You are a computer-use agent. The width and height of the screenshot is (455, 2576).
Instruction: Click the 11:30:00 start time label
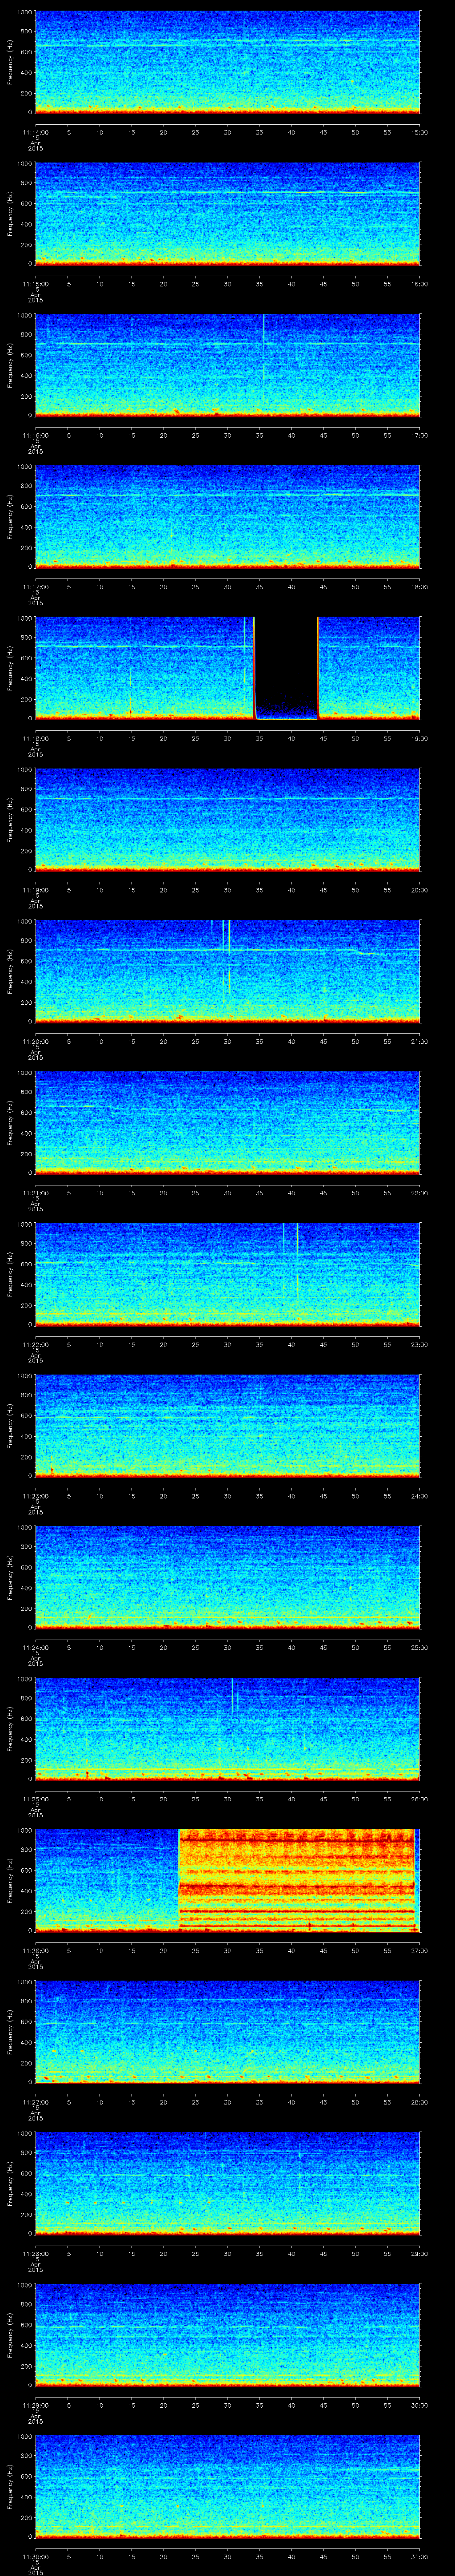[35, 2556]
